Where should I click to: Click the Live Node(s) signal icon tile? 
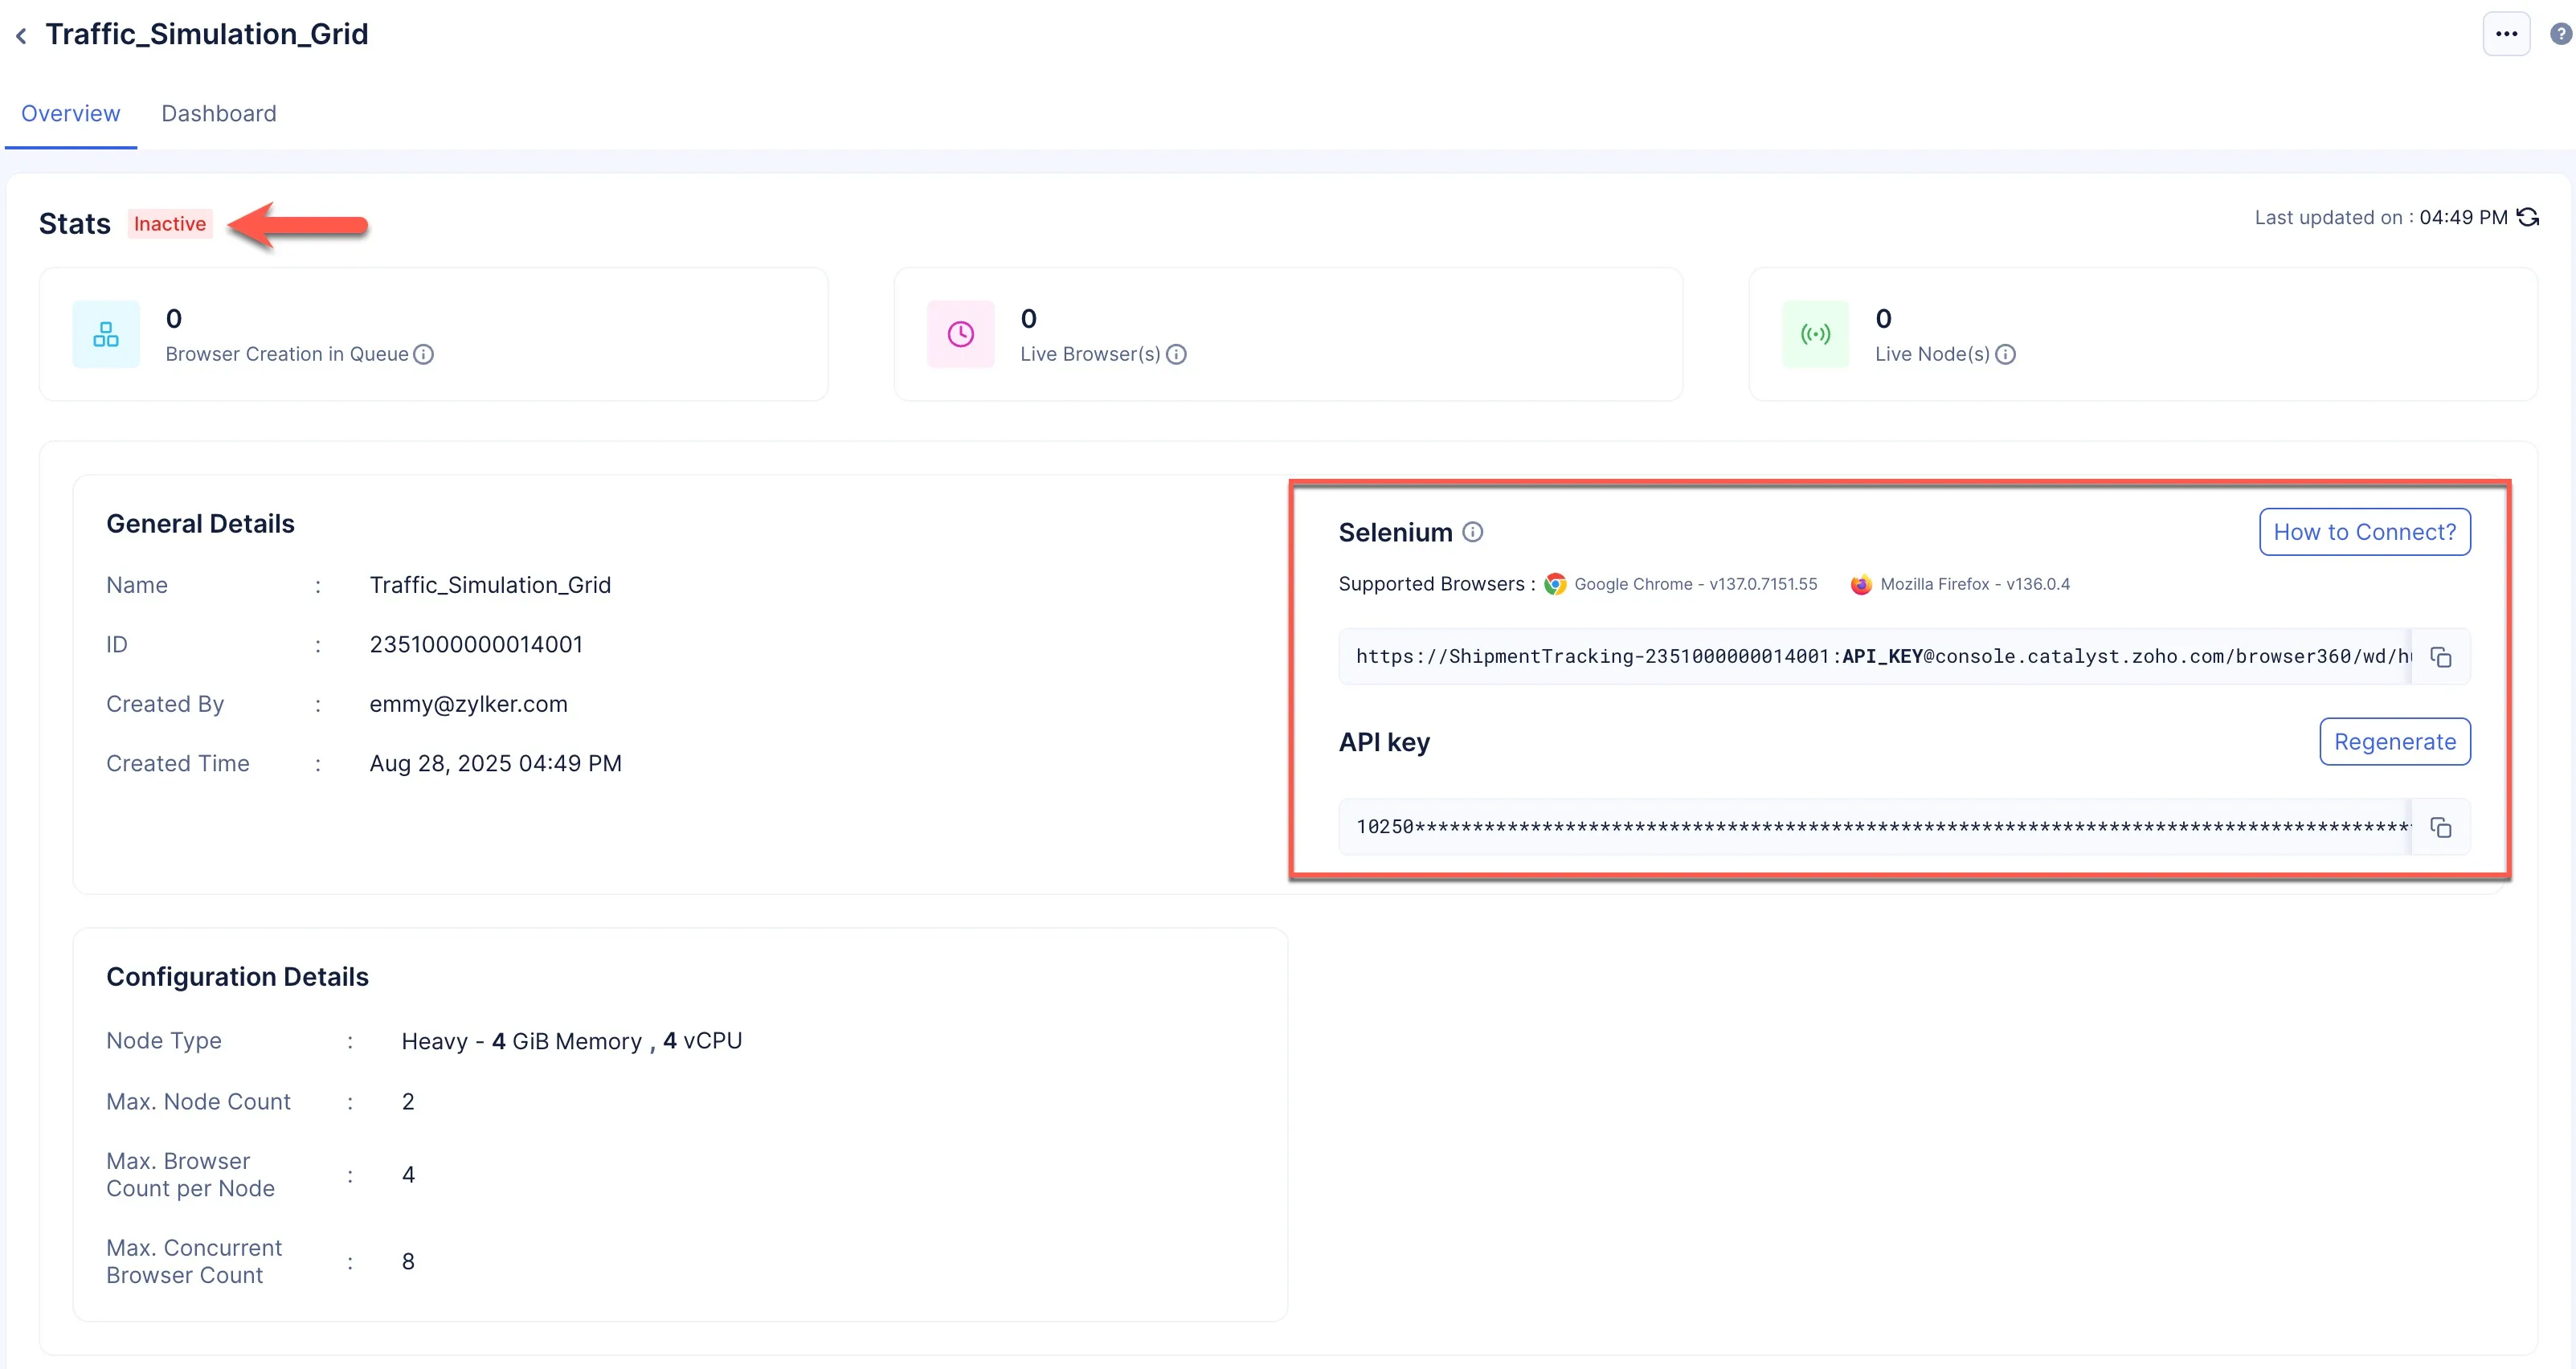click(x=1815, y=334)
